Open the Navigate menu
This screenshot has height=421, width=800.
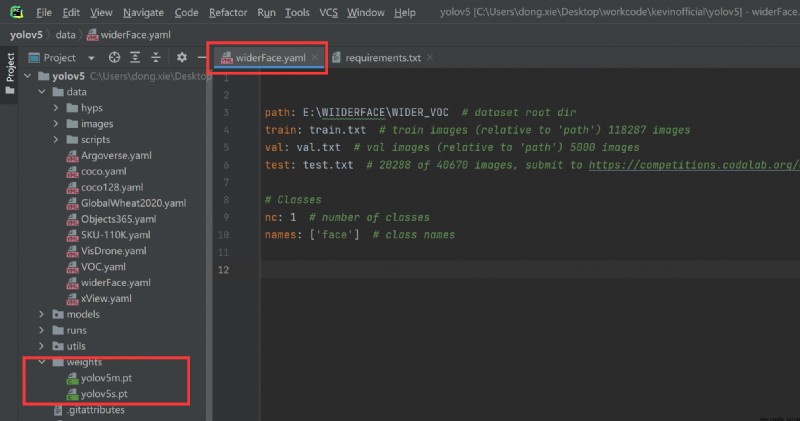pyautogui.click(x=143, y=12)
